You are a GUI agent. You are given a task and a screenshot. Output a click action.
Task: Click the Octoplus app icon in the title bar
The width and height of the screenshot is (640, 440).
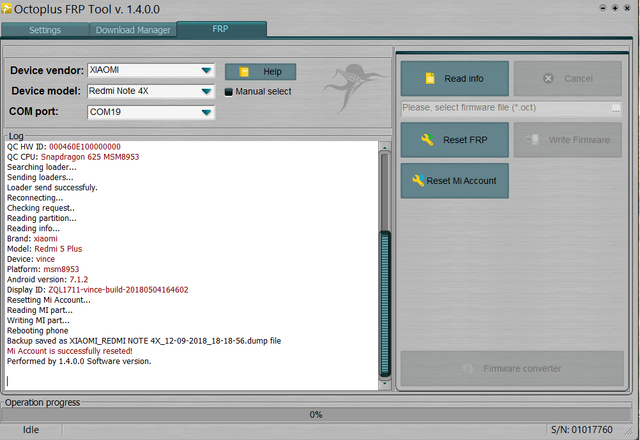pyautogui.click(x=6, y=9)
